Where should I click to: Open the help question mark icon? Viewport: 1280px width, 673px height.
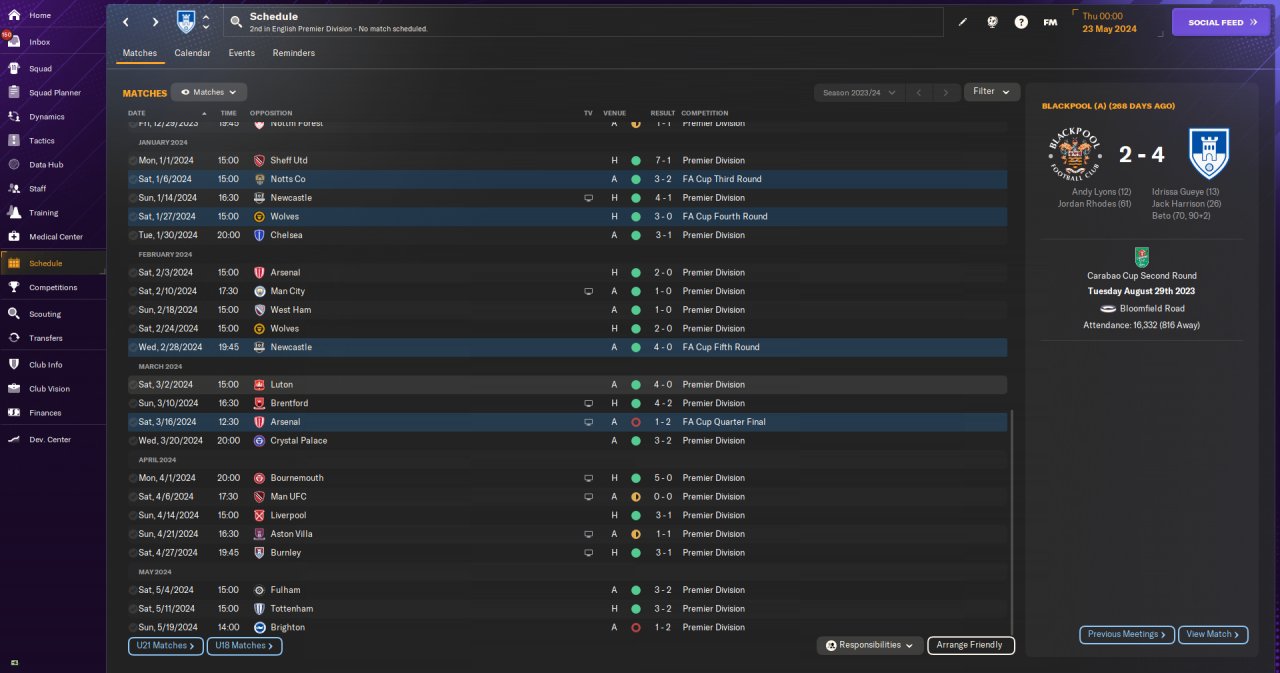pos(1021,22)
